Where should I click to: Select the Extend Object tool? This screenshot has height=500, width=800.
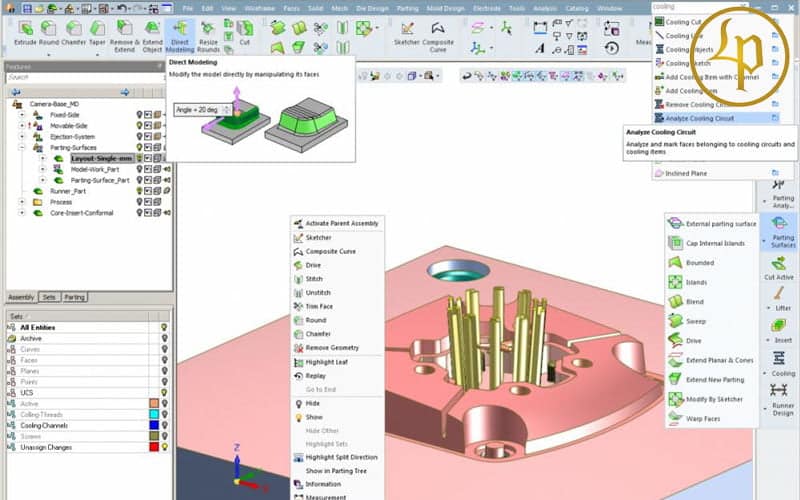pyautogui.click(x=152, y=36)
